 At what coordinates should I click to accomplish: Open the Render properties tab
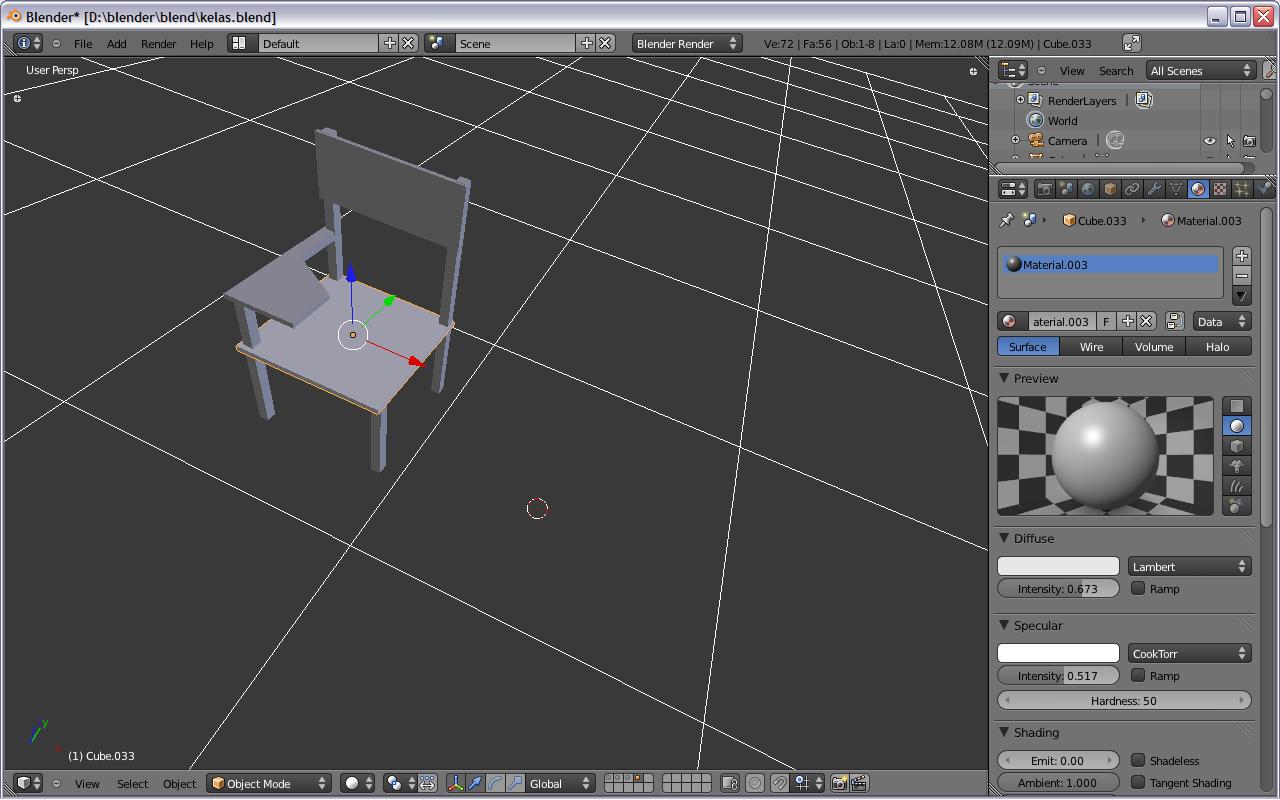click(x=1045, y=189)
